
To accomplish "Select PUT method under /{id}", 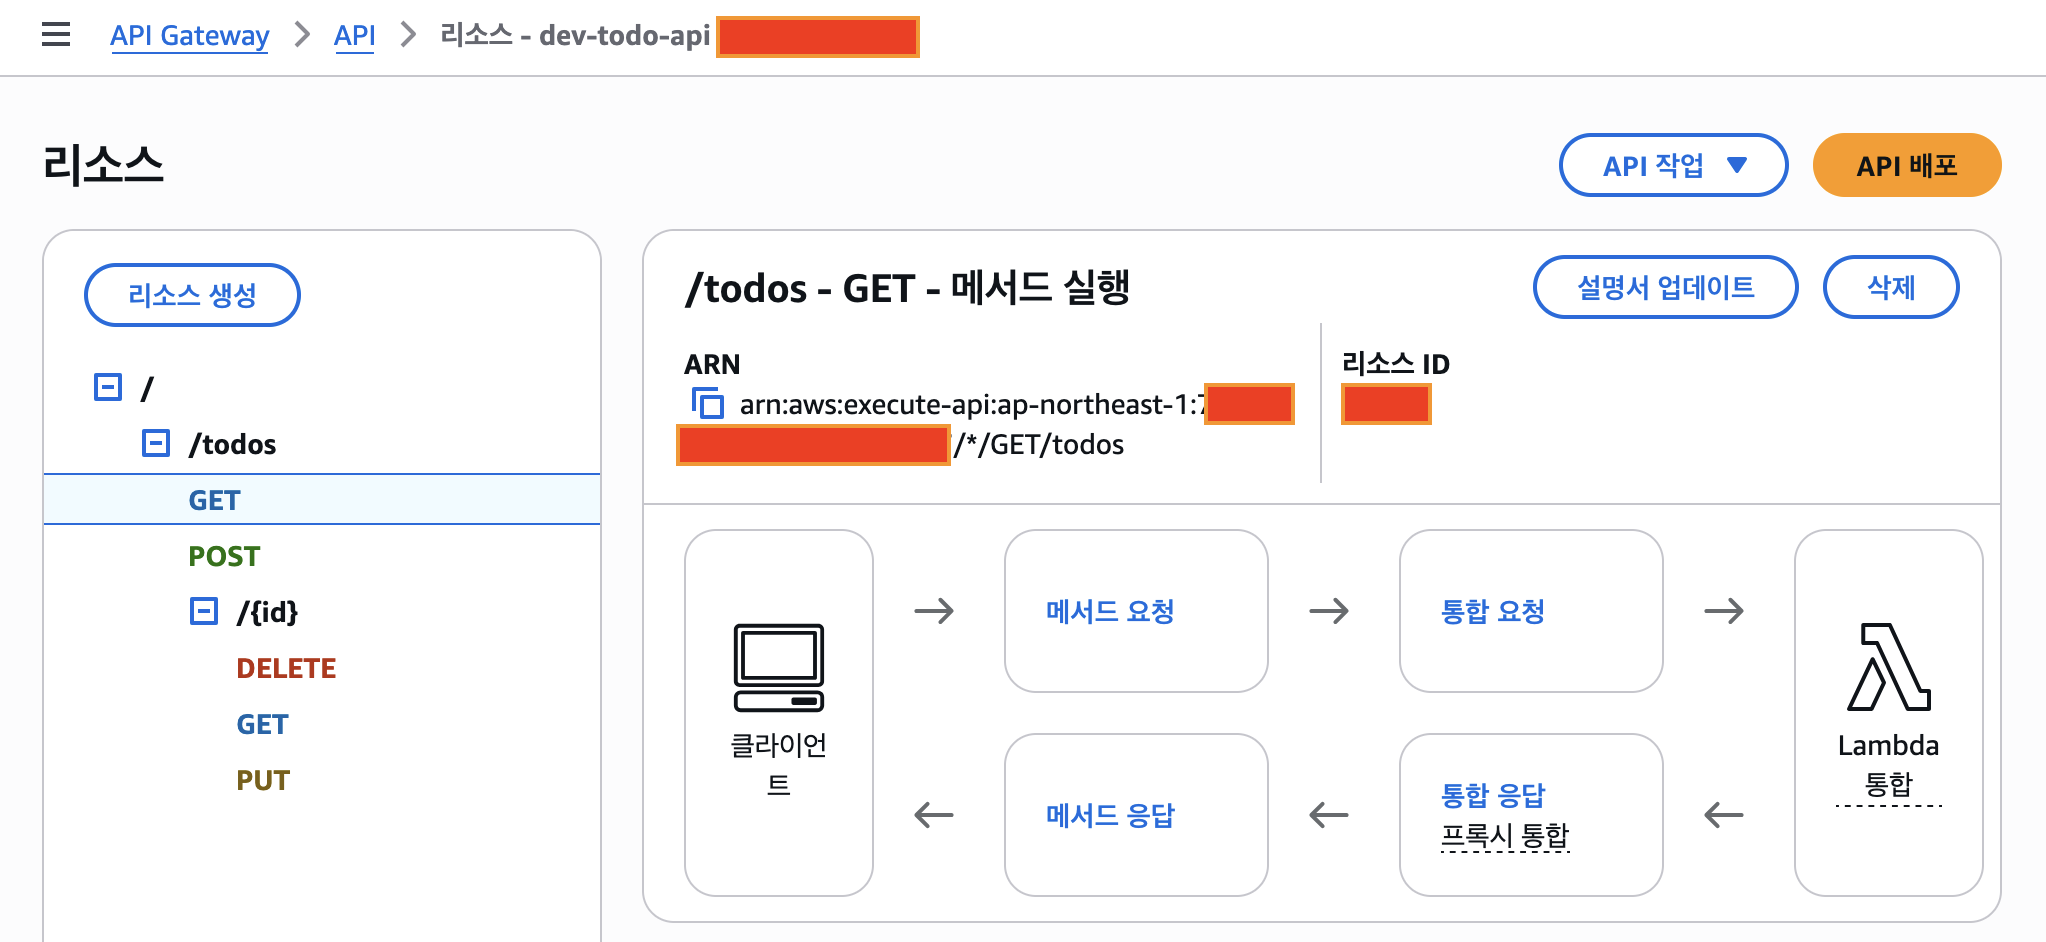I will coord(263,780).
